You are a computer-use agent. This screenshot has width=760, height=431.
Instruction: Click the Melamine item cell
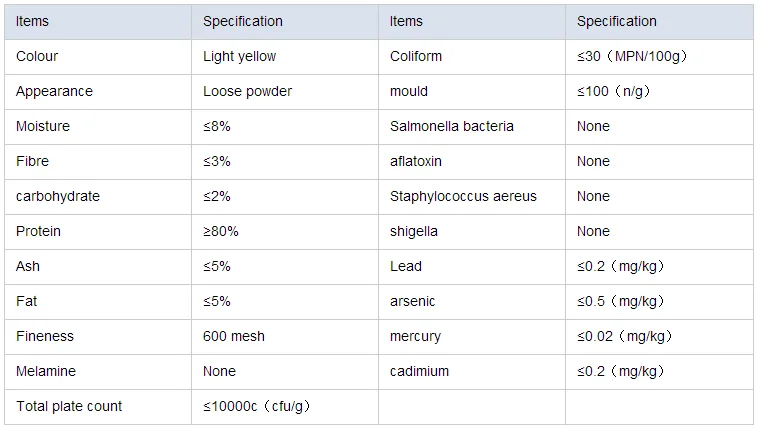coord(46,371)
